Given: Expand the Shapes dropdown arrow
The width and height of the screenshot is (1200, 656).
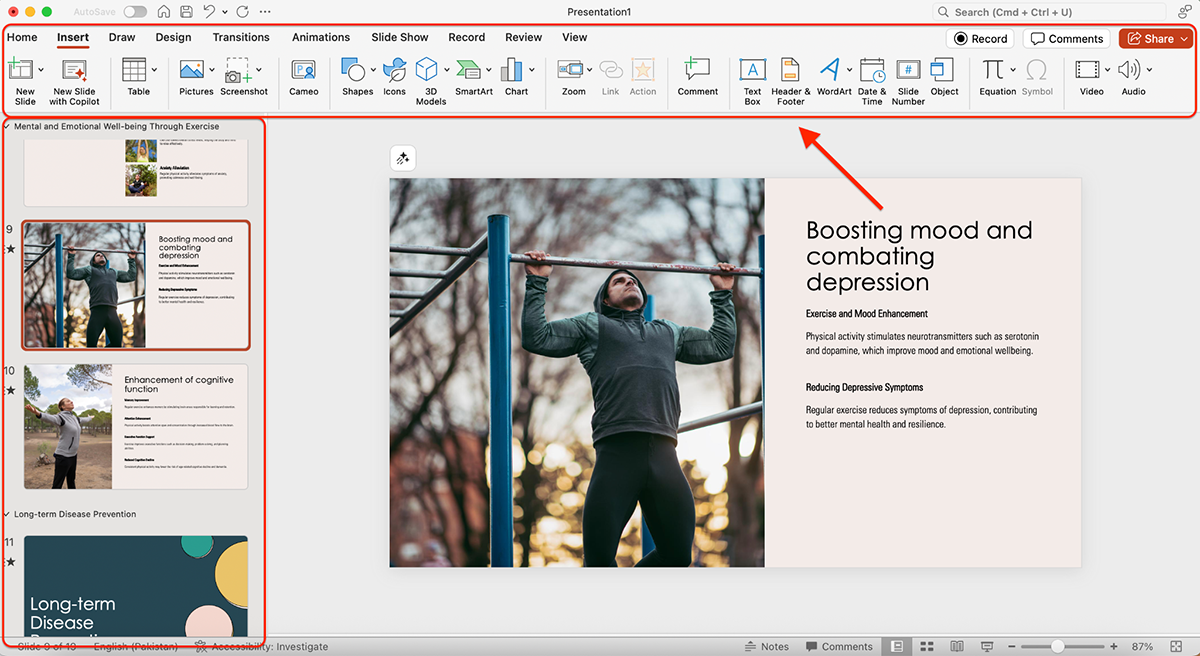Looking at the screenshot, I should 374,70.
